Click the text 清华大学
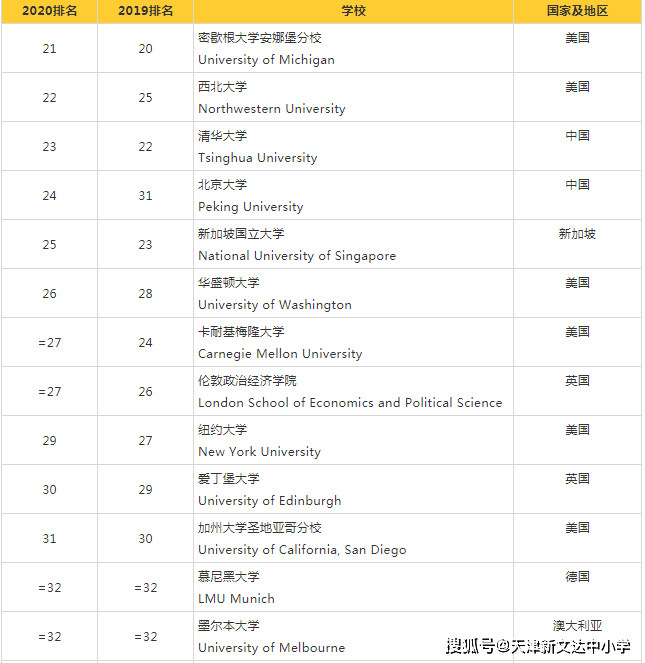 222,136
